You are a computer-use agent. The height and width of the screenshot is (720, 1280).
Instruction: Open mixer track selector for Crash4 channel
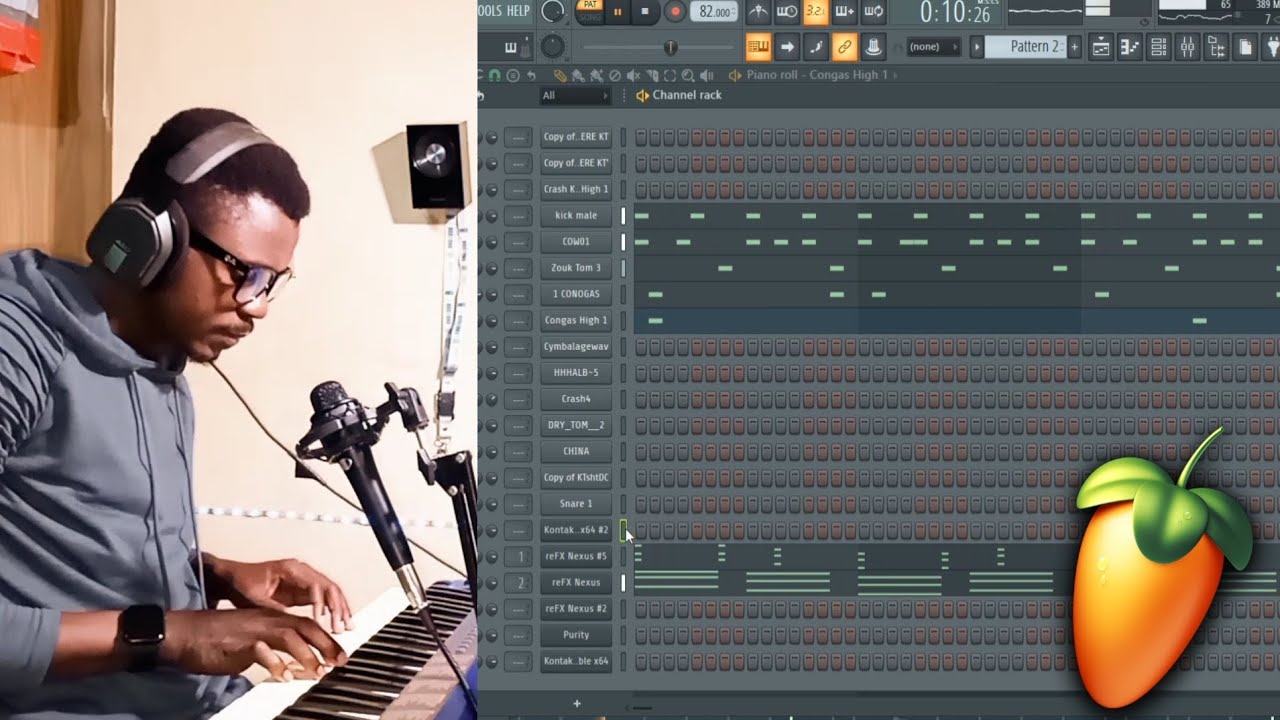tap(519, 399)
